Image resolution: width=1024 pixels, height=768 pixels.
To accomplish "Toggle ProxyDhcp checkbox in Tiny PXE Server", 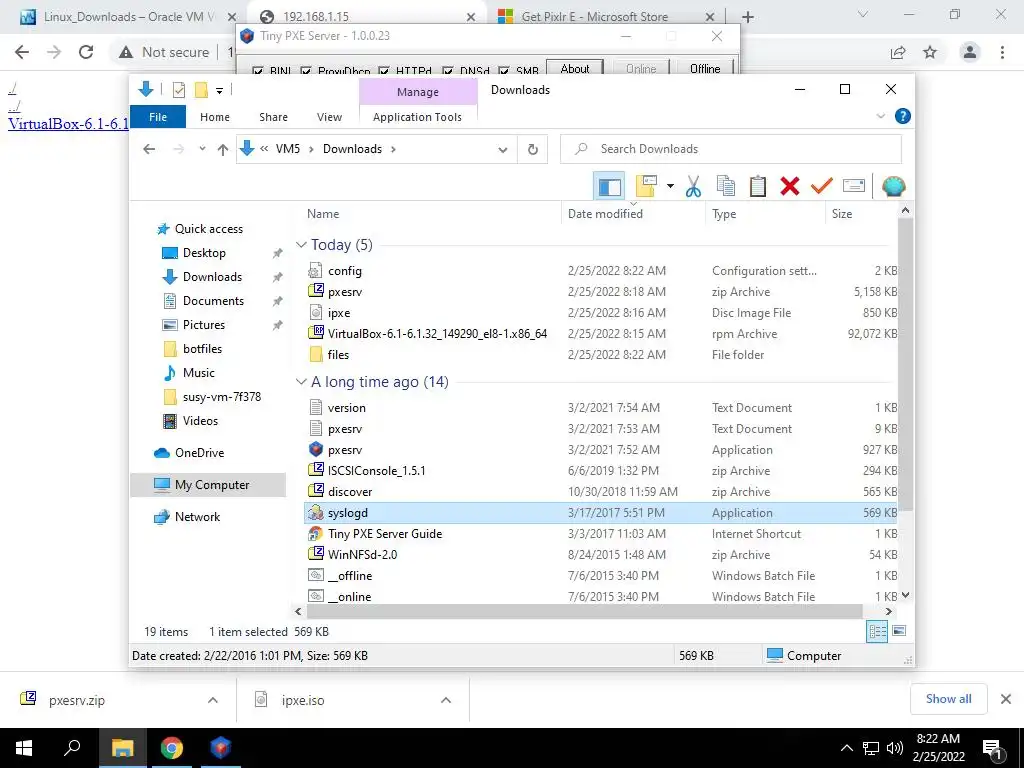I will [x=306, y=70].
